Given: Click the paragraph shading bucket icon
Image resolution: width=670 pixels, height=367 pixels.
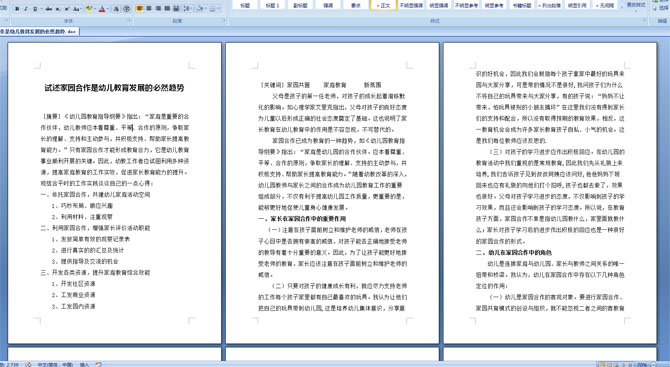Looking at the screenshot, I should [200, 9].
